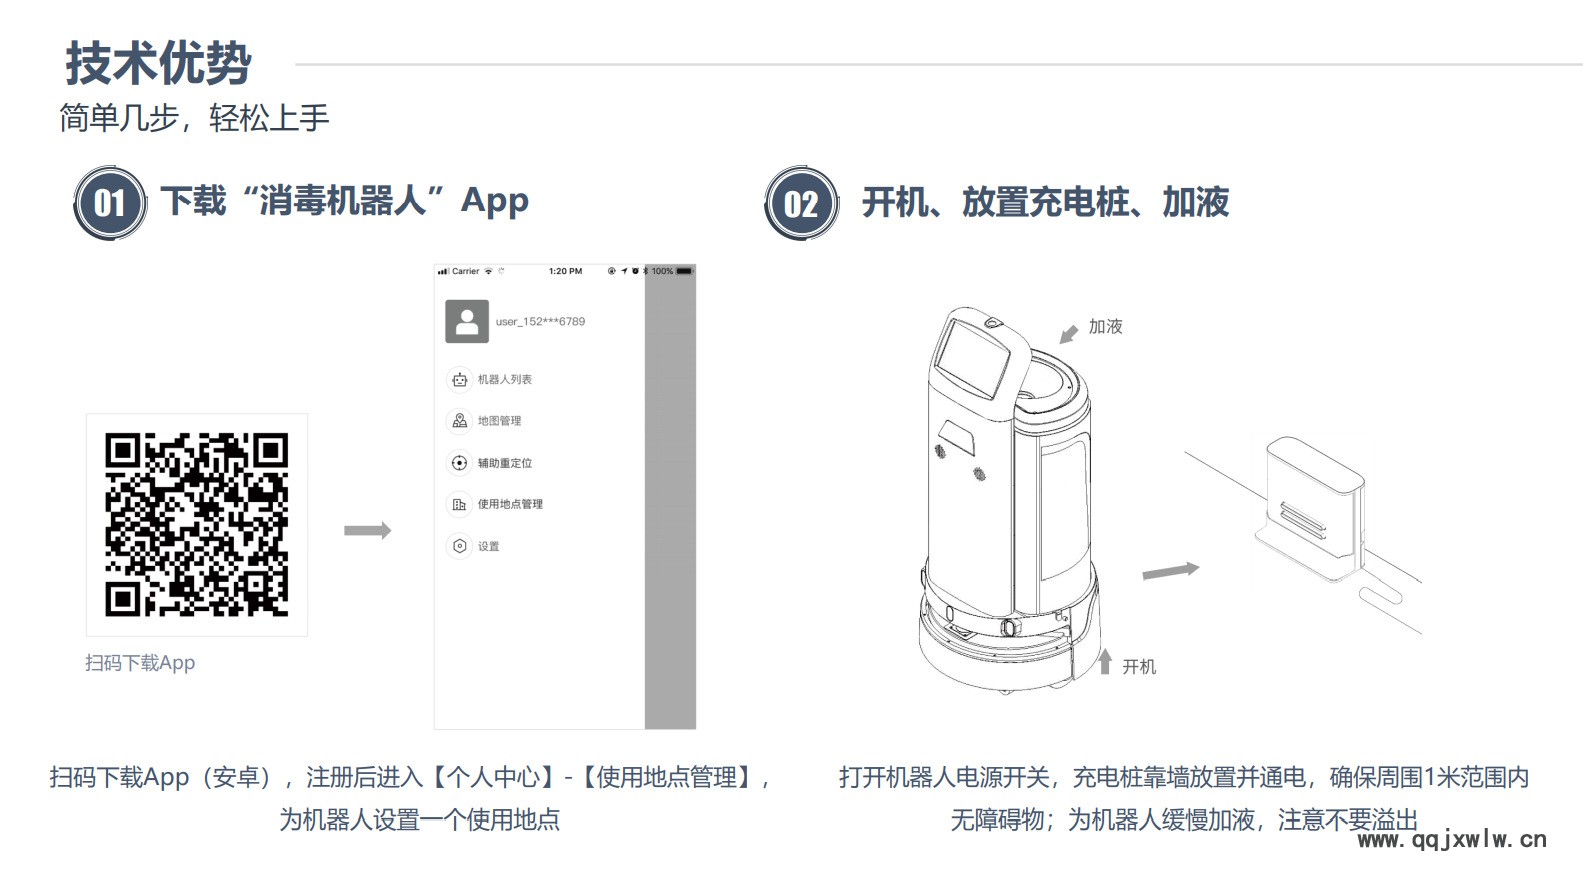Click the settings hexagon icon
Screen dimensions: 1583x883
[x=459, y=546]
